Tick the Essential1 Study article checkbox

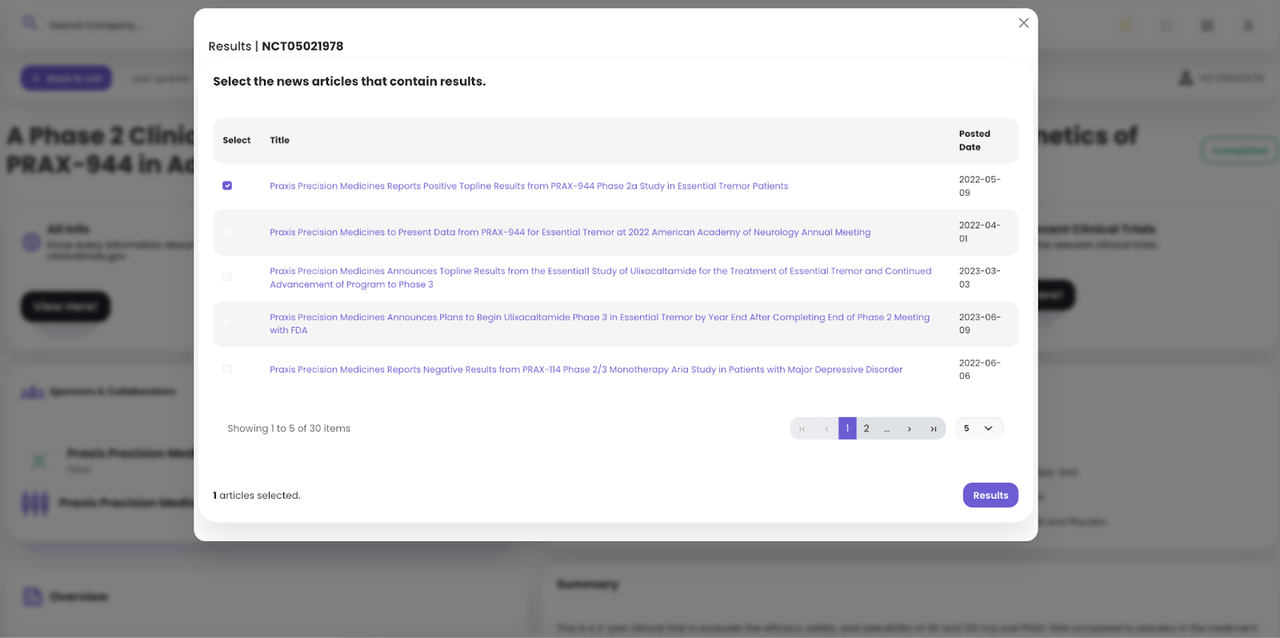coord(227,277)
